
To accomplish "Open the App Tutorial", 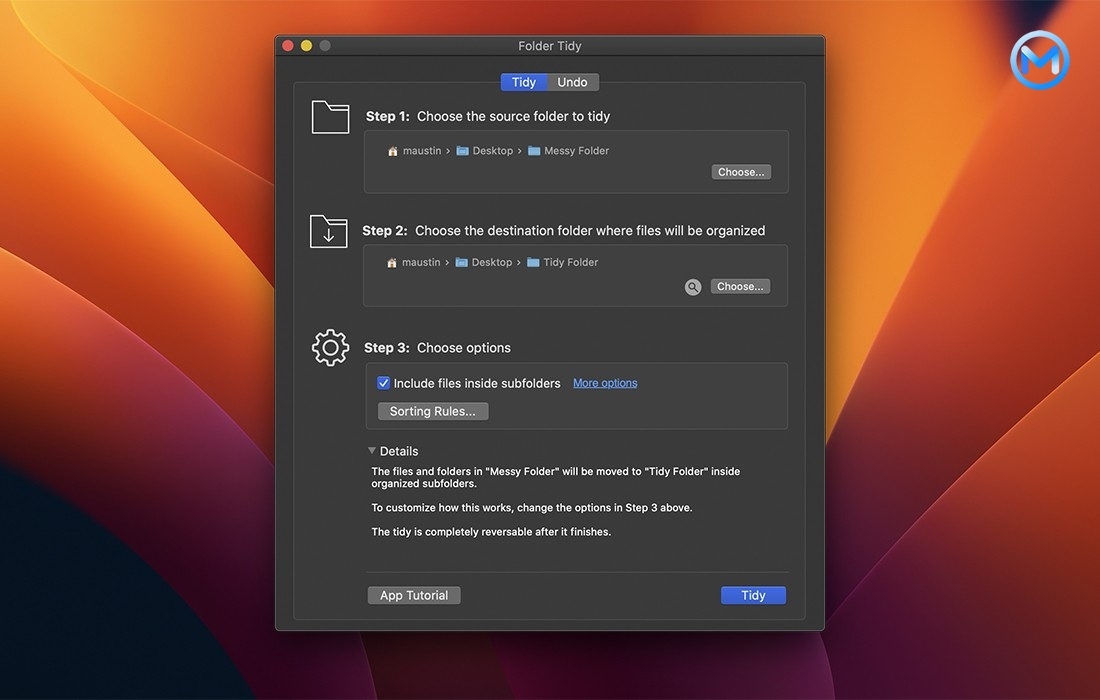I will click(413, 594).
